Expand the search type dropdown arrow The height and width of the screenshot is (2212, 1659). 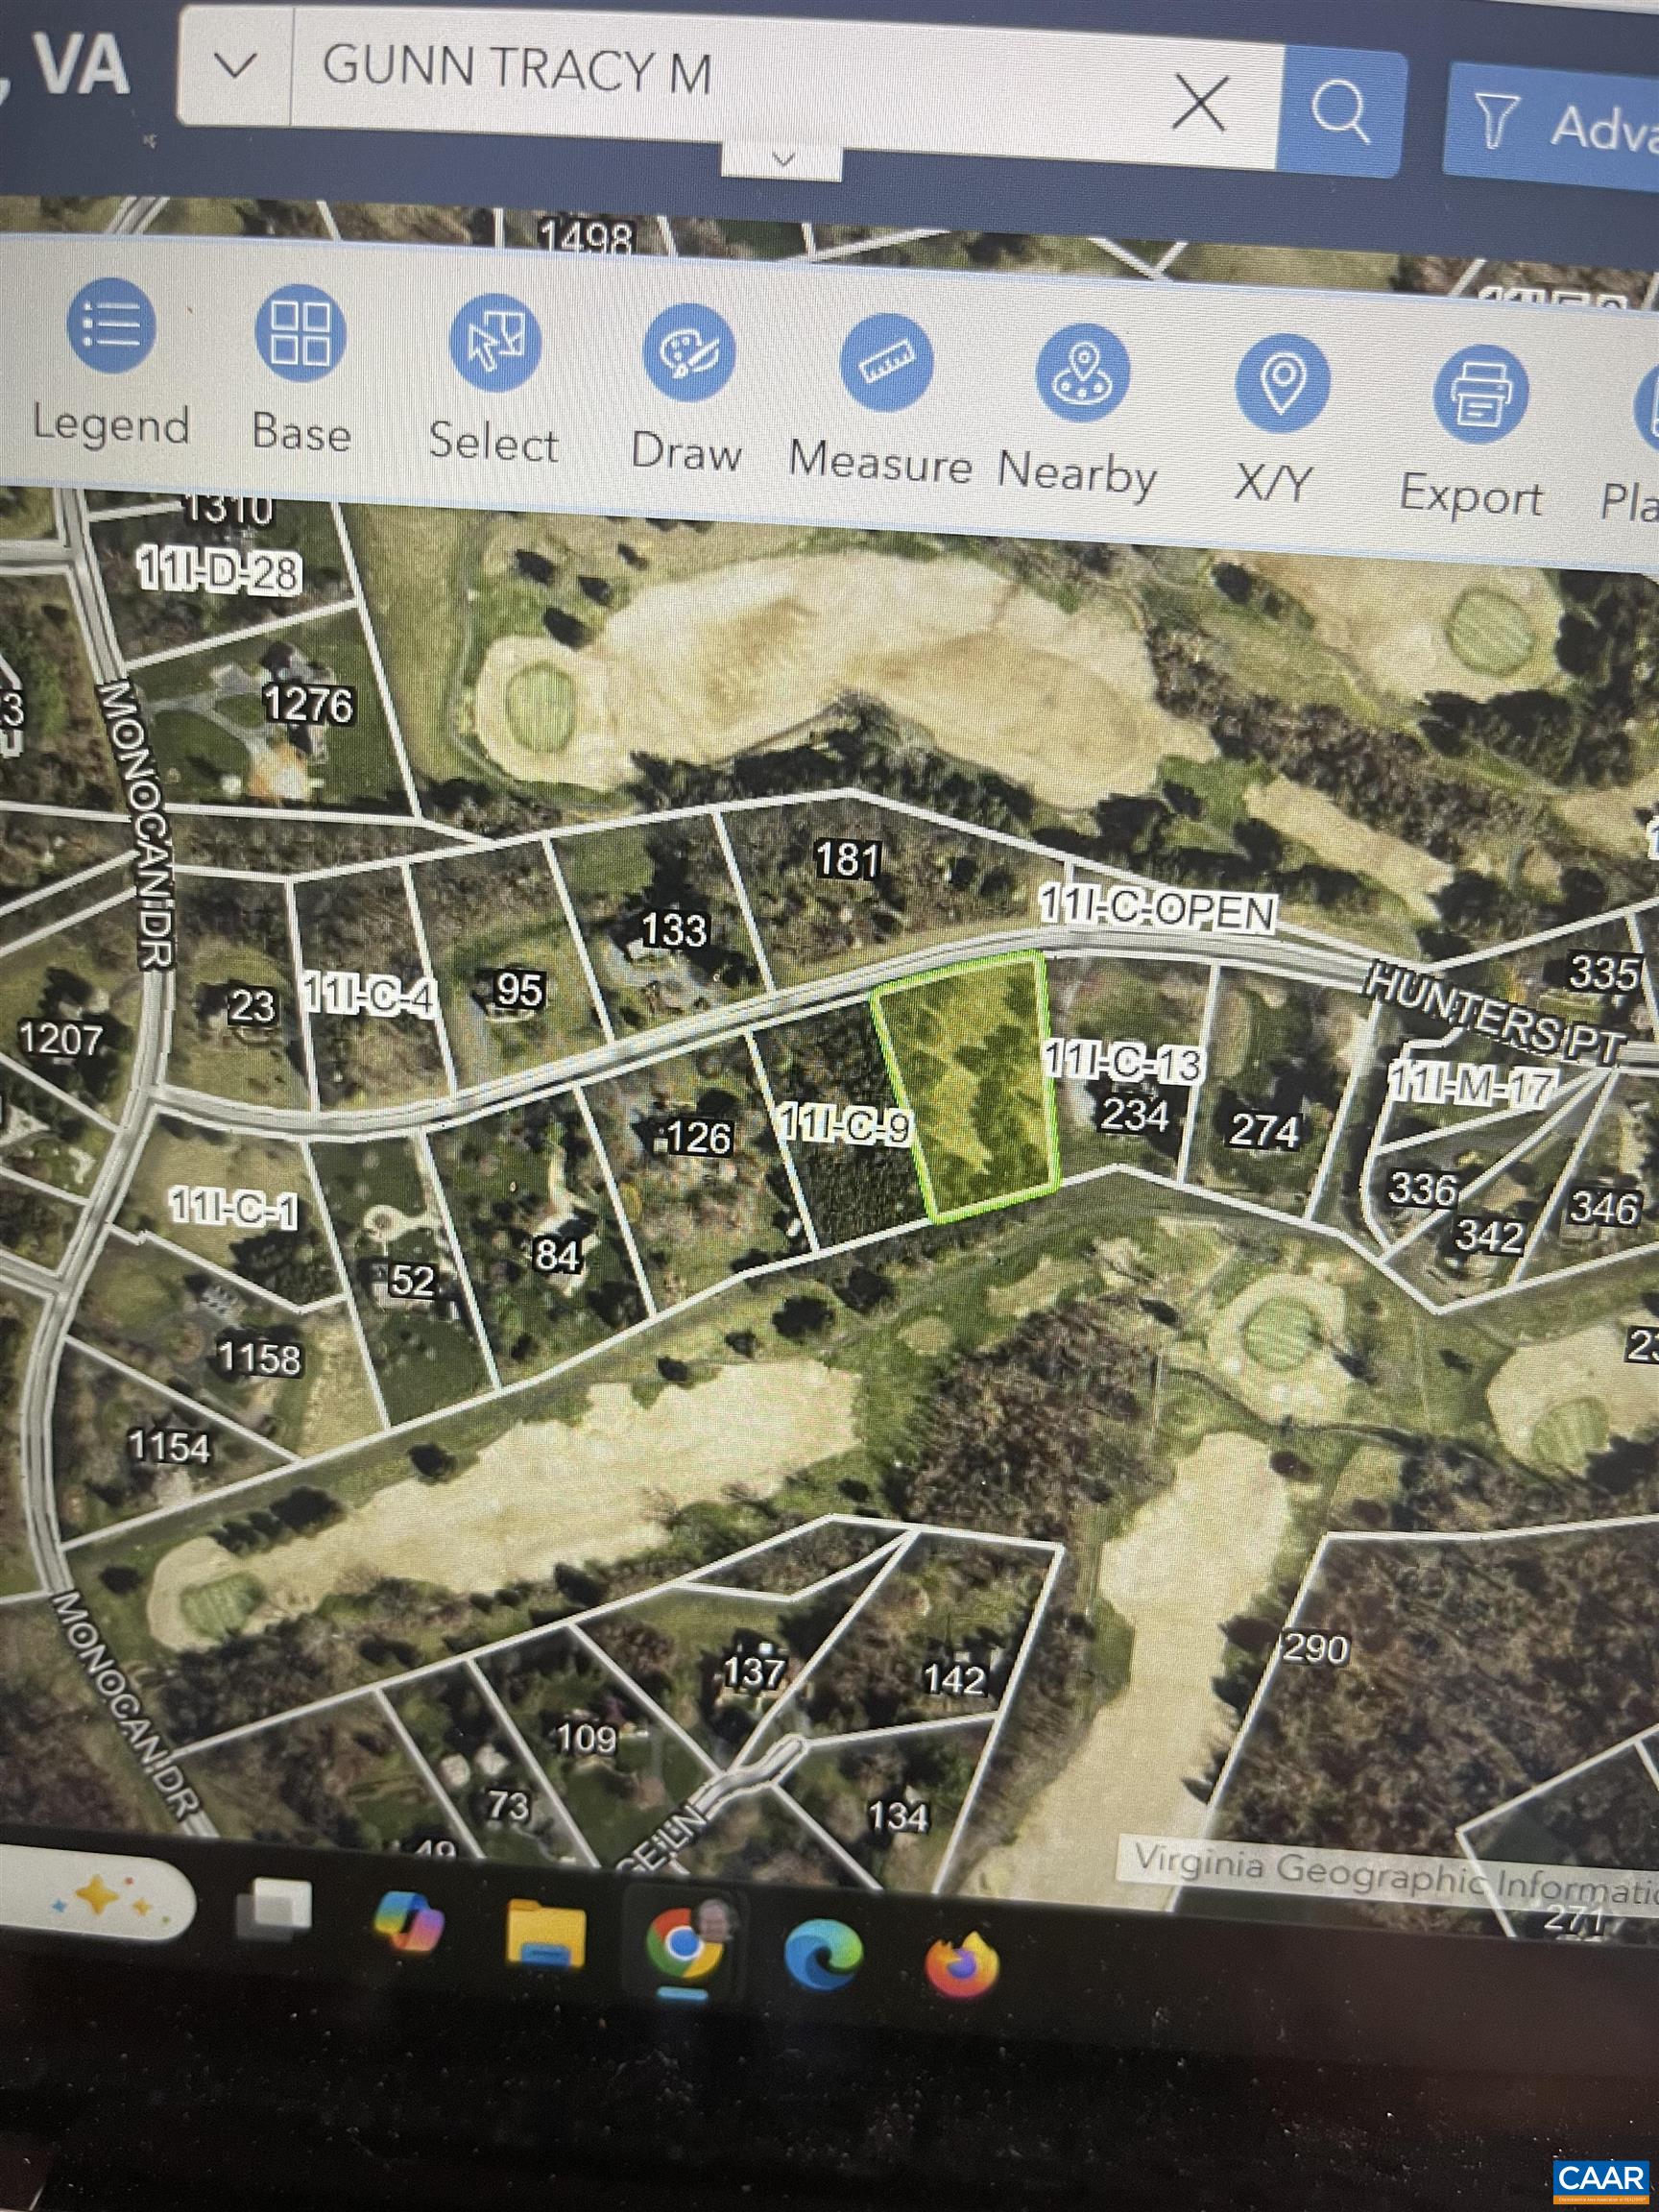(235, 68)
